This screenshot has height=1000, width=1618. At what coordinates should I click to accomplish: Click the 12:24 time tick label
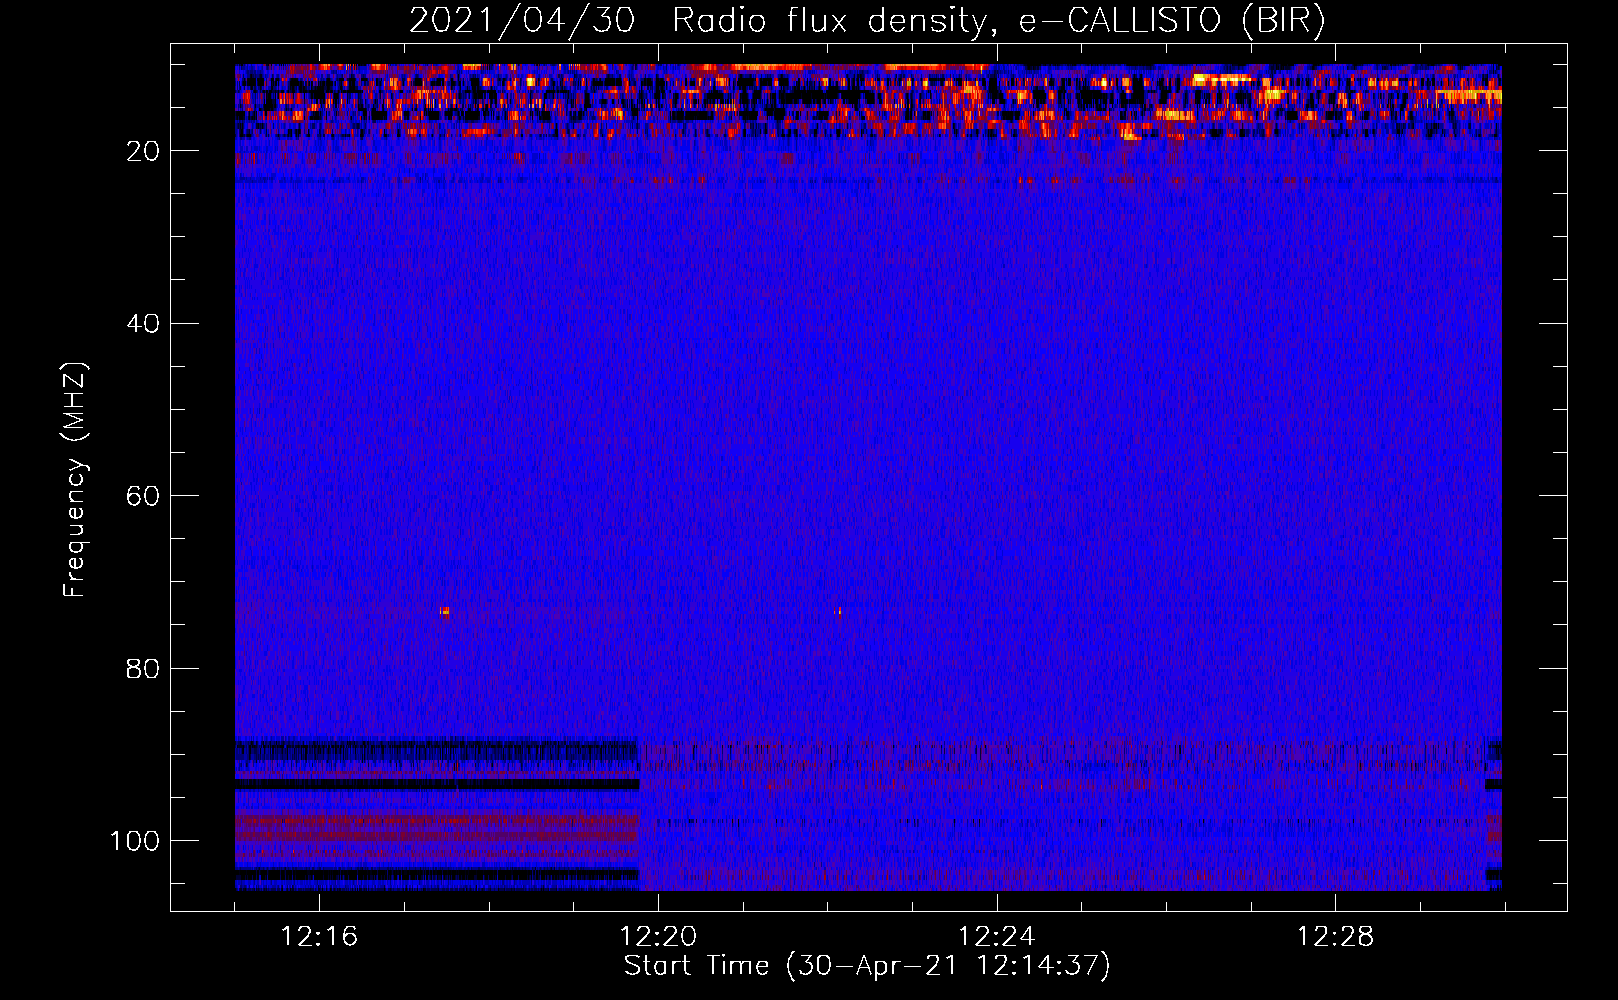(996, 937)
